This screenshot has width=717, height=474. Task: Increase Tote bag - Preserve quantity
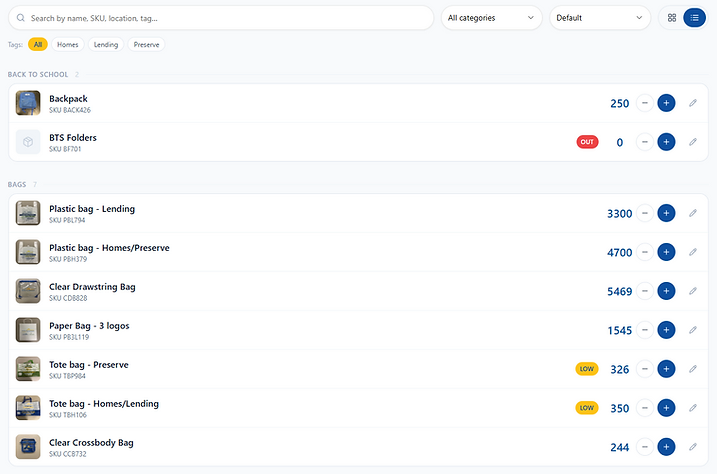666,369
